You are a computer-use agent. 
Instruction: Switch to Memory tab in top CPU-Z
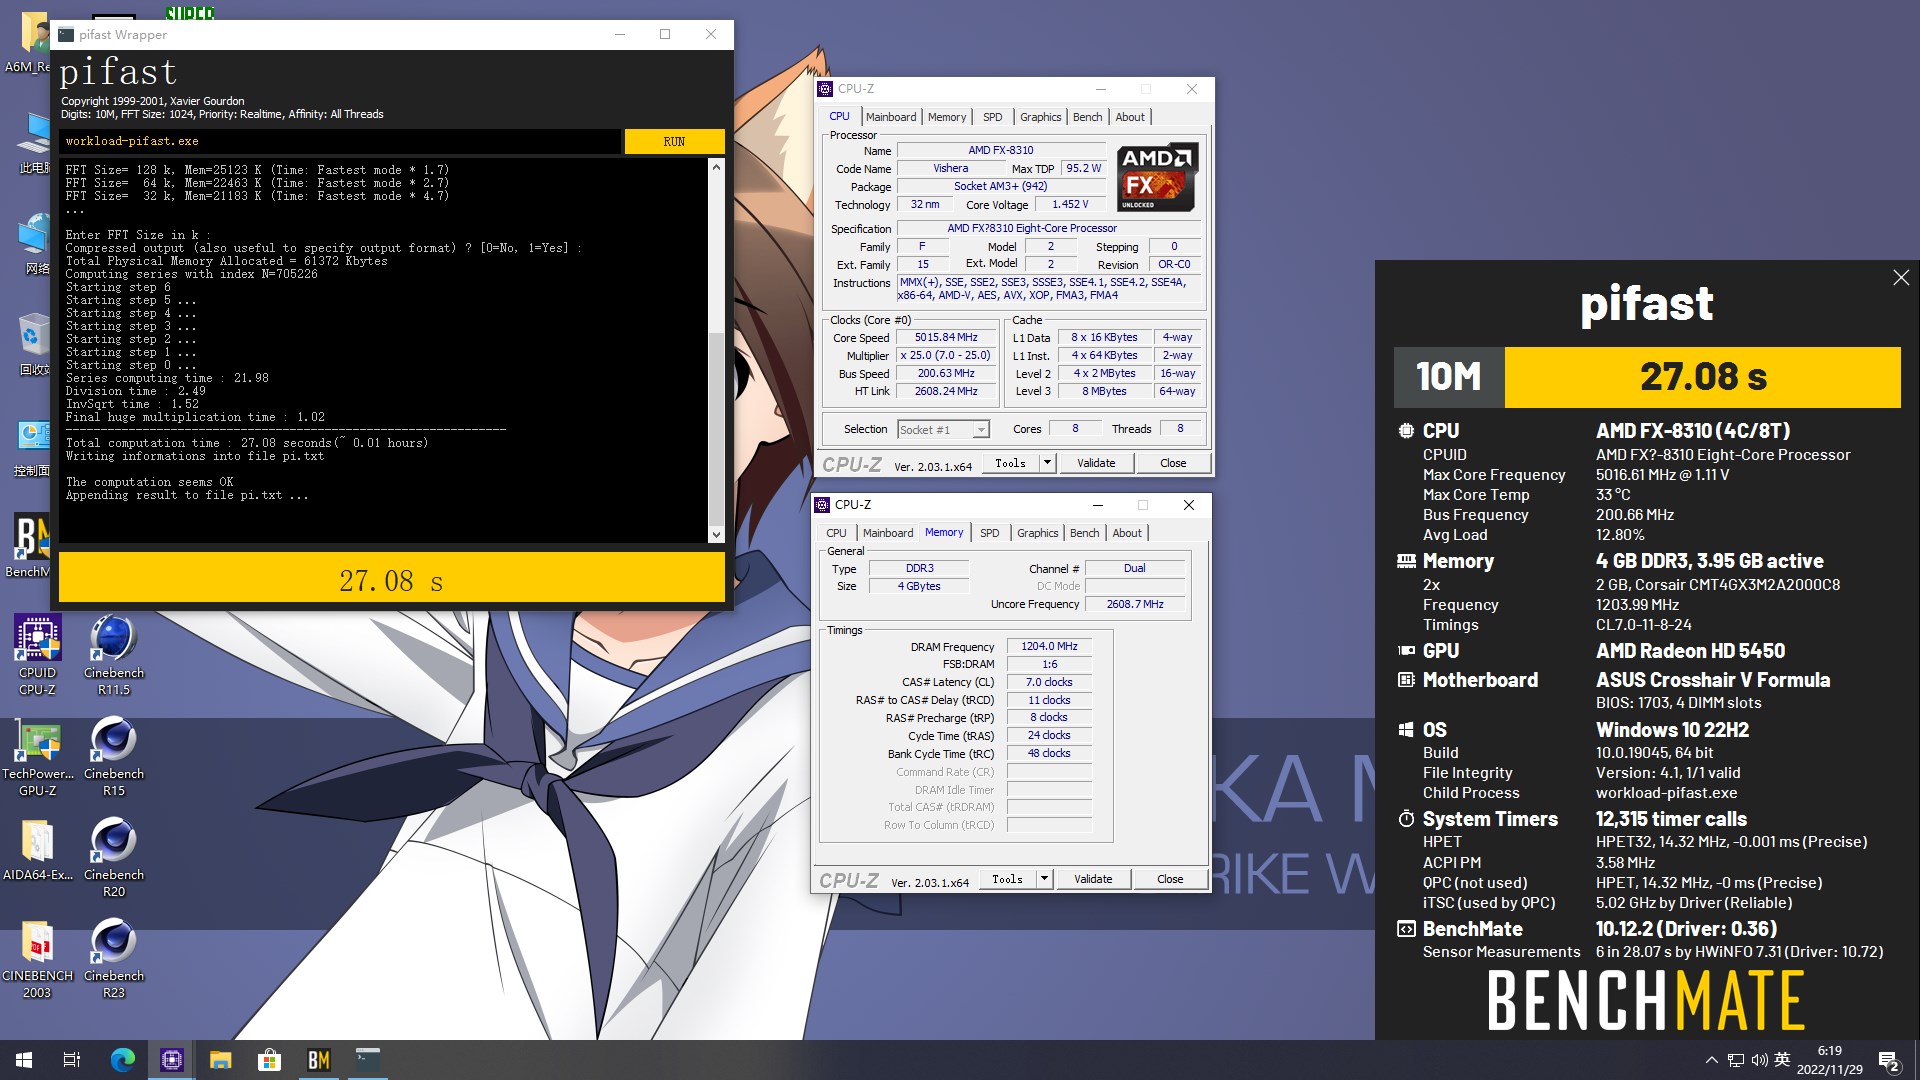click(947, 117)
